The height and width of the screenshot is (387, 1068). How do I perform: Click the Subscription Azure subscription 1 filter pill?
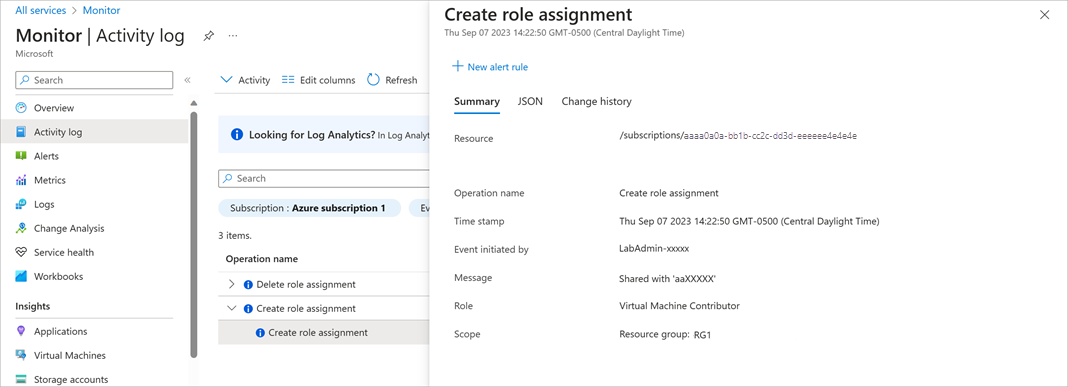[309, 208]
